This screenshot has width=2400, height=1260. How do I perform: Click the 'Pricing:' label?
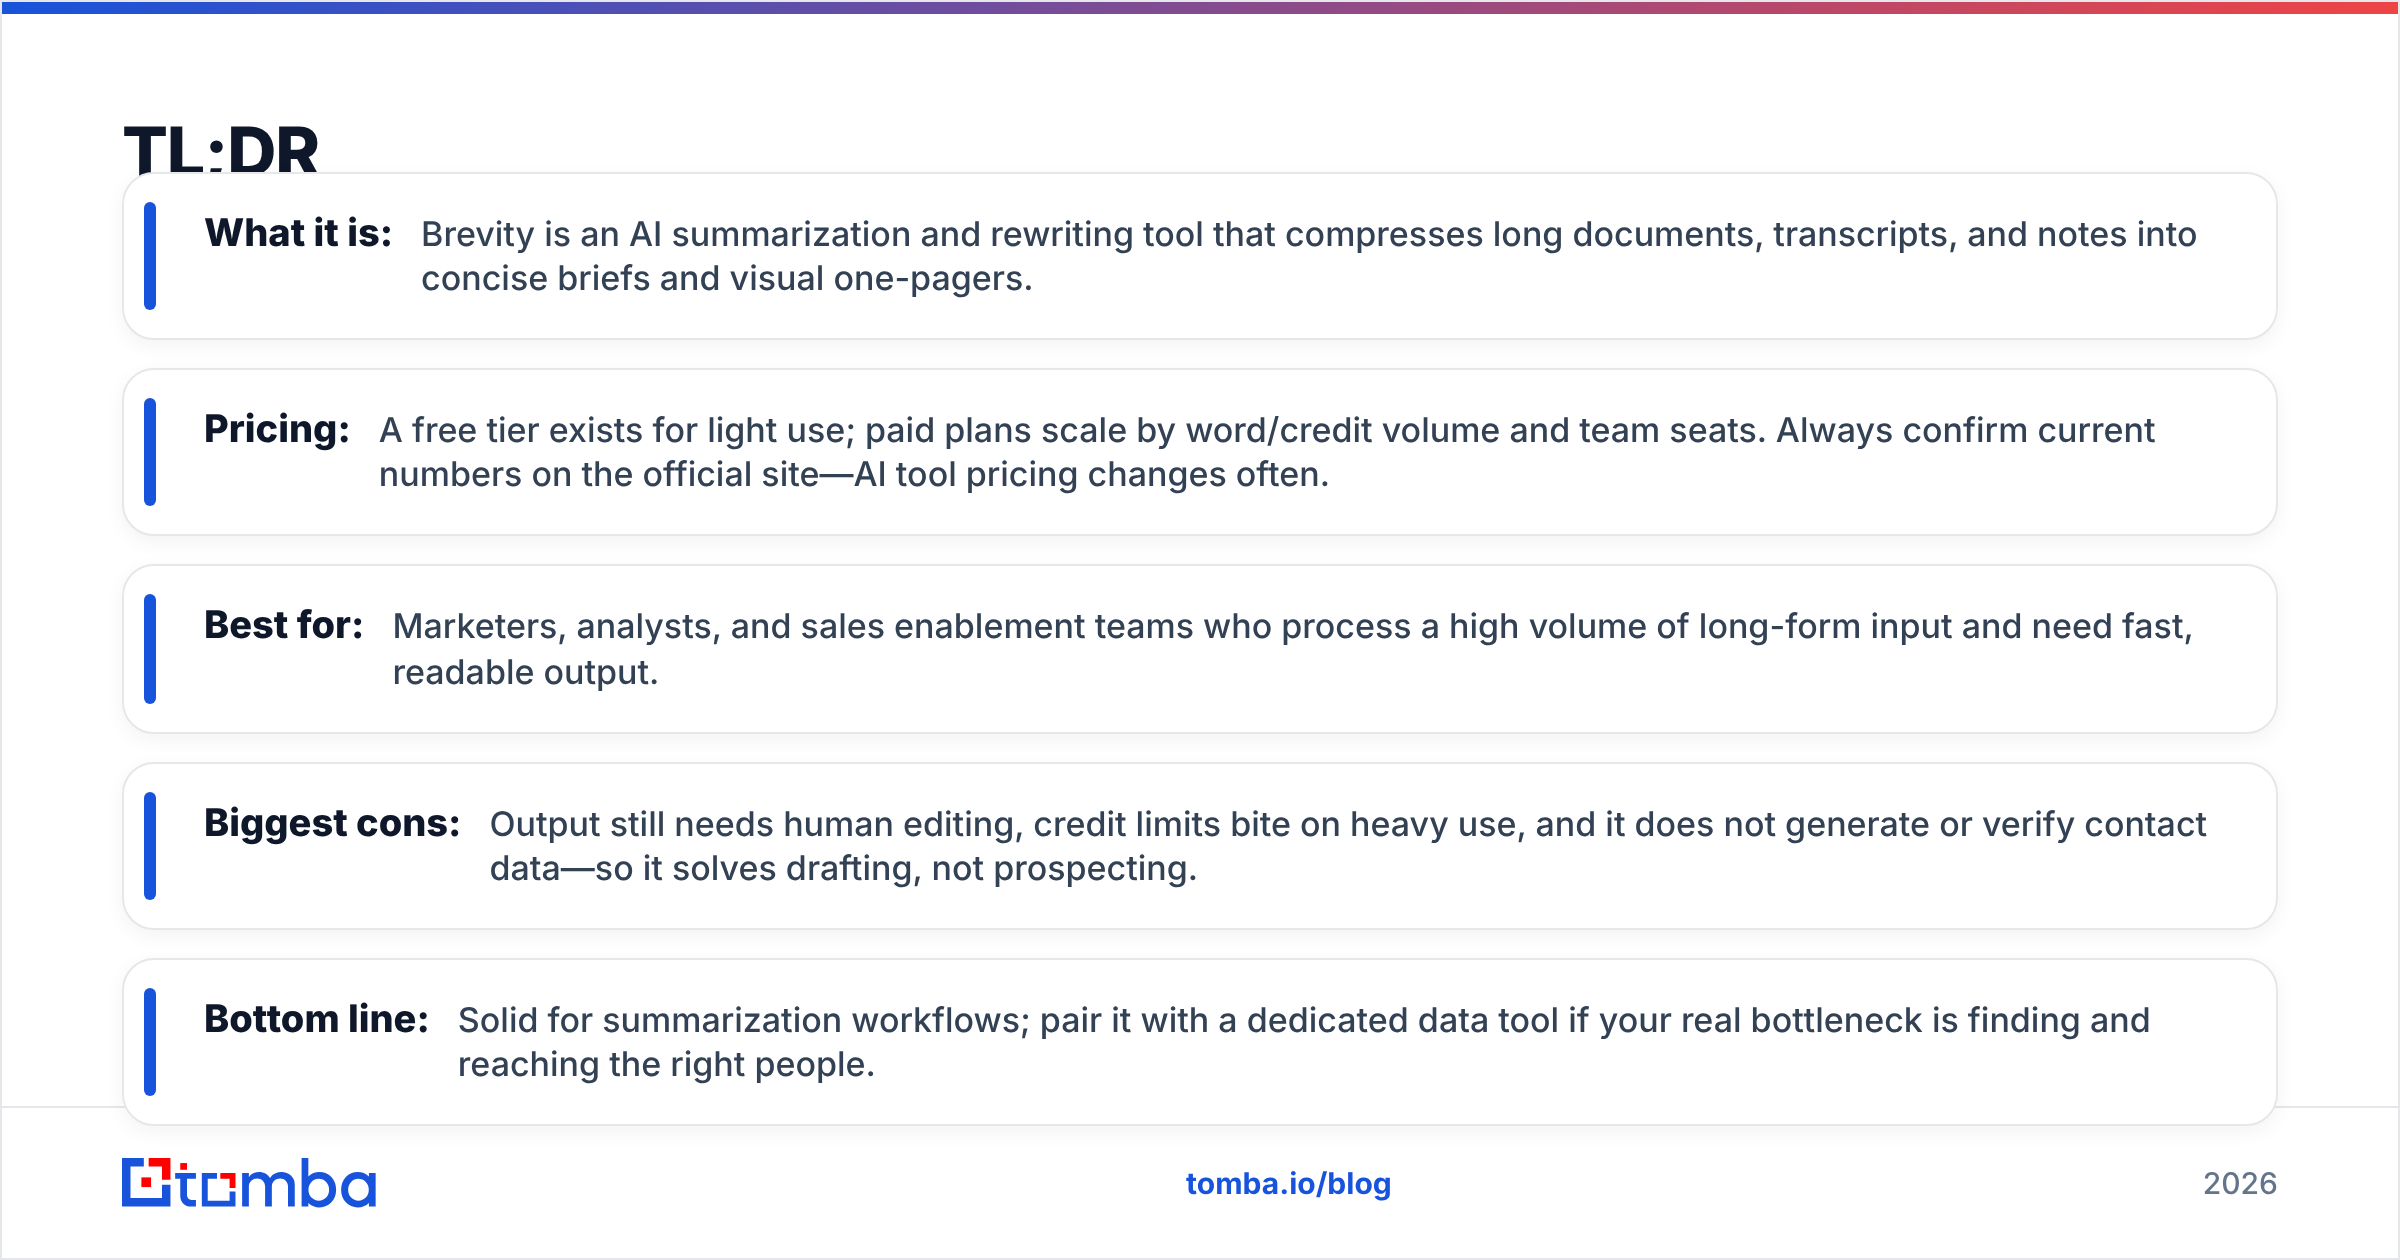point(277,429)
